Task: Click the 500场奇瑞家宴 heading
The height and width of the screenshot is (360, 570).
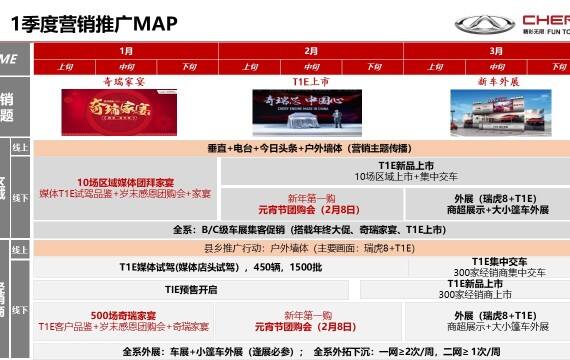Action: [123, 315]
